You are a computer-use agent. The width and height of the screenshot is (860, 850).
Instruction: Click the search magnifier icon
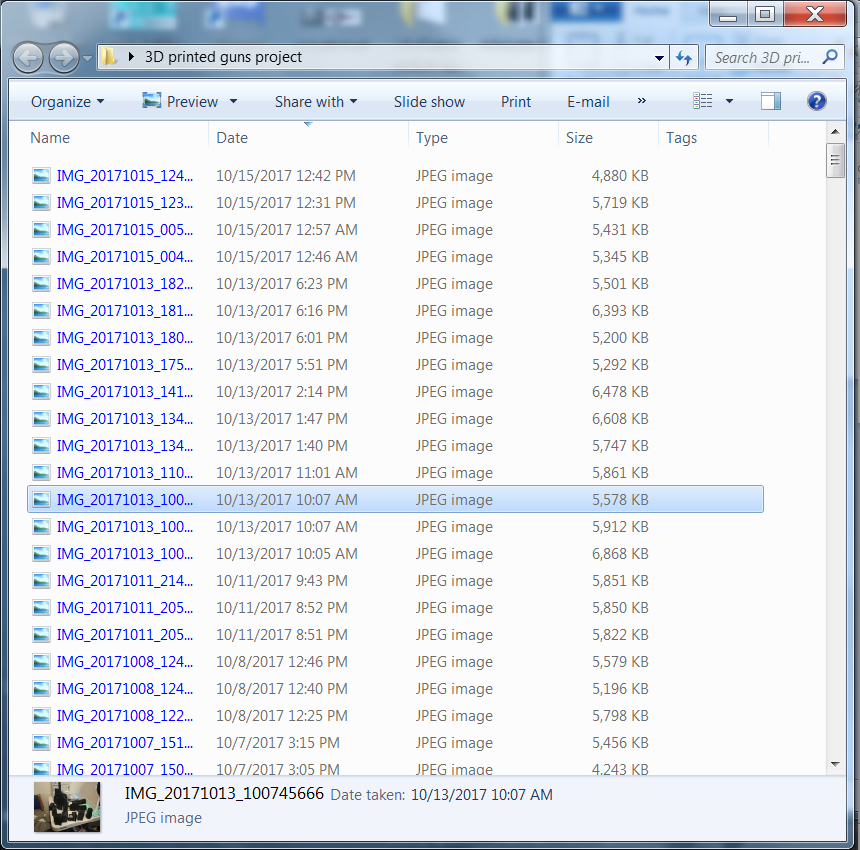point(830,56)
